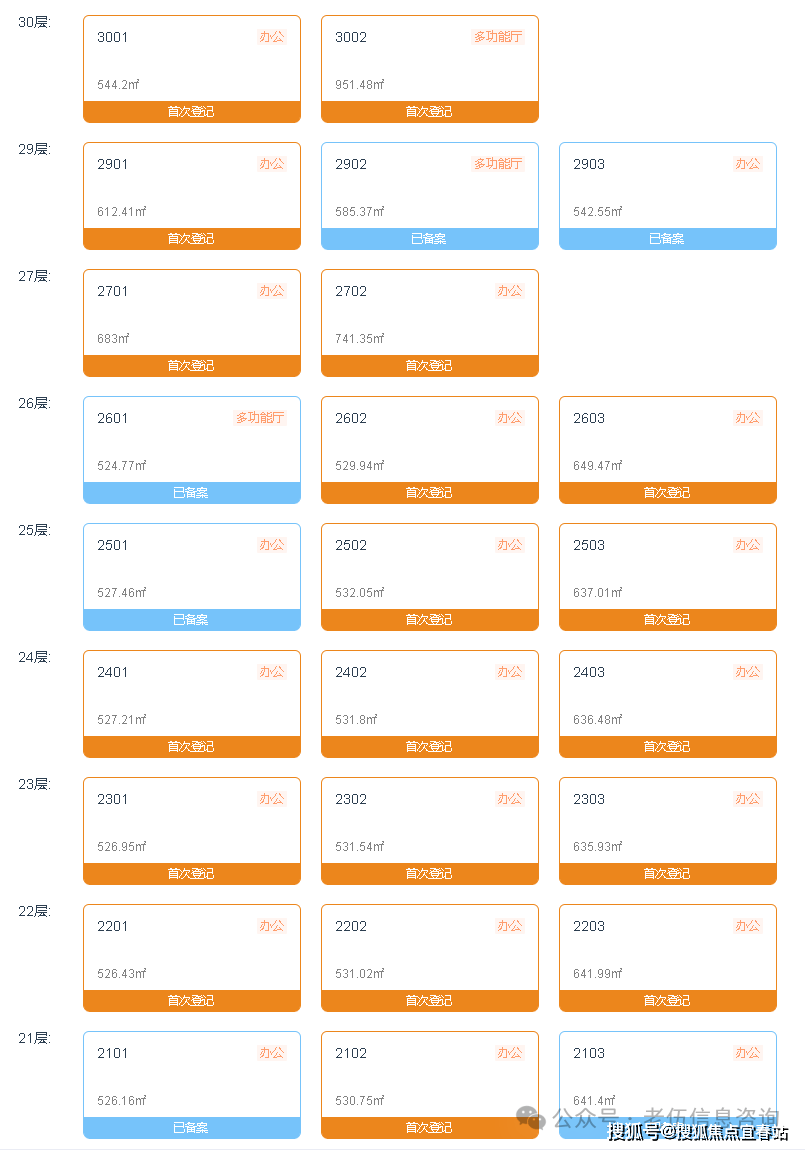The image size is (805, 1150).
Task: Click the 多功能厅 tag on unit 3002
Action: point(498,37)
